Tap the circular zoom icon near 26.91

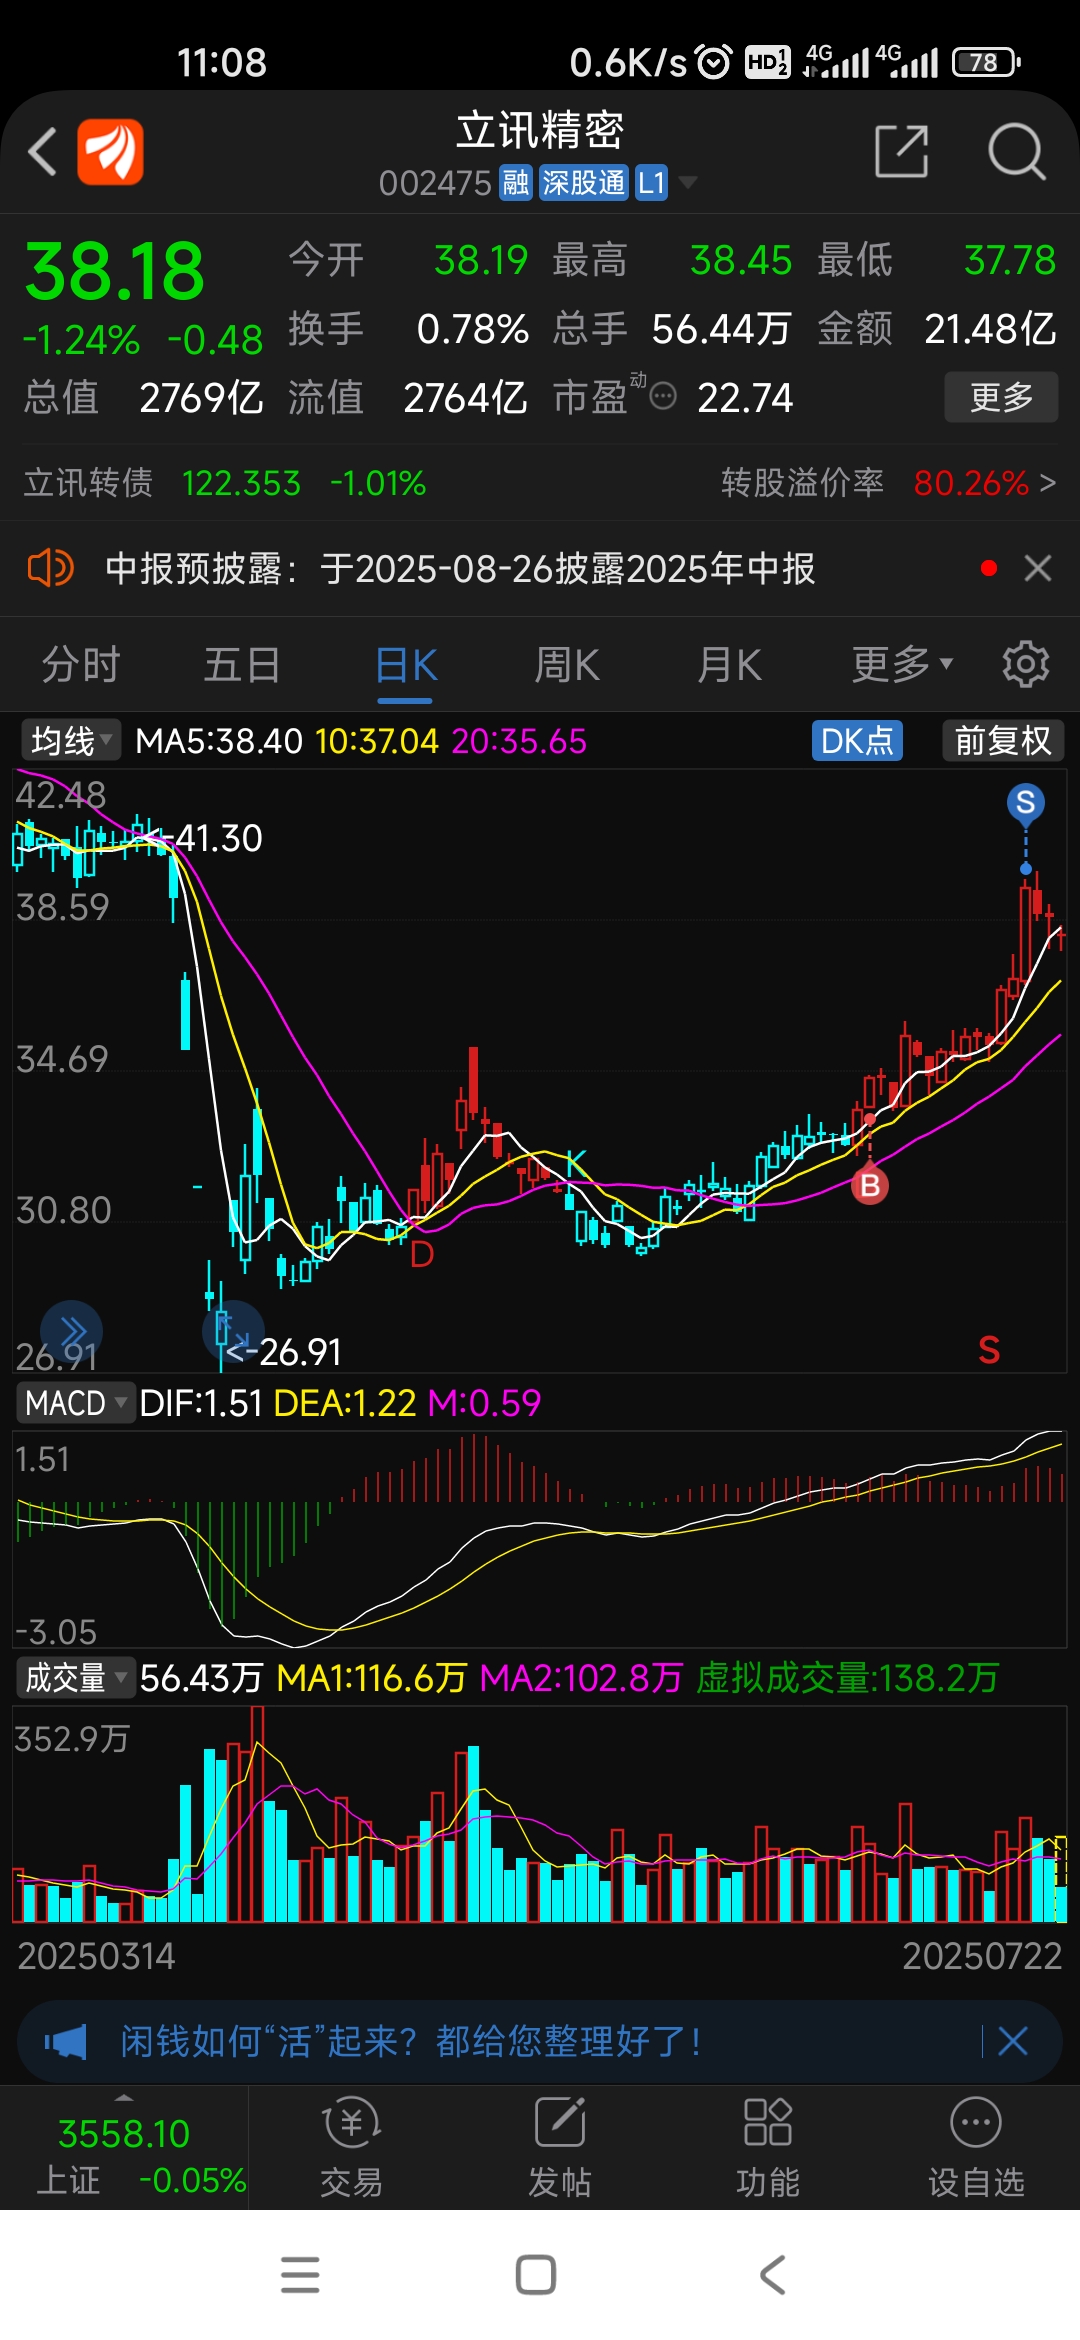point(232,1331)
